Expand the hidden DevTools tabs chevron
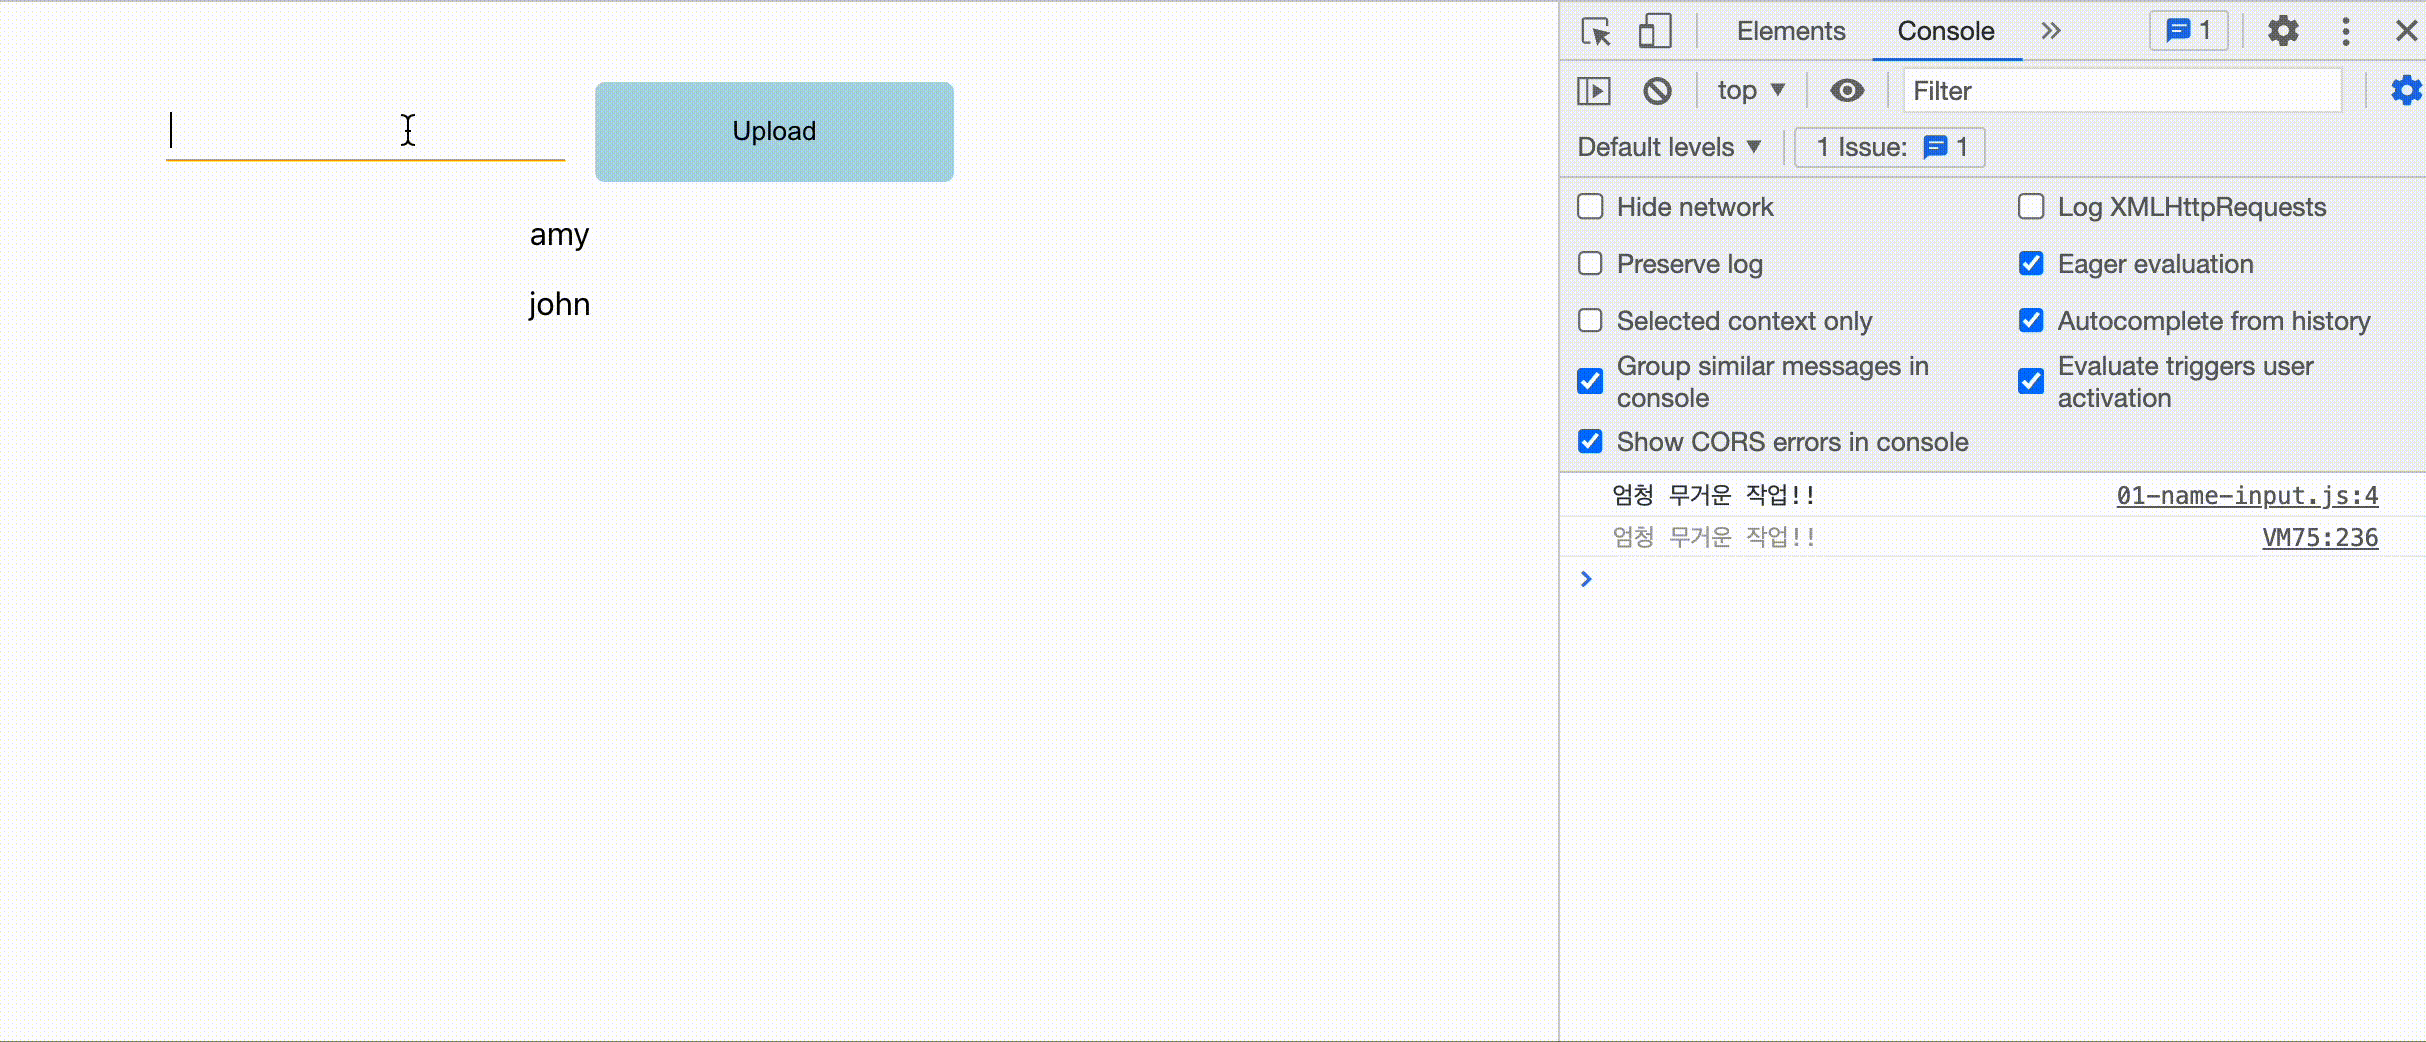This screenshot has width=2426, height=1042. 2051,31
